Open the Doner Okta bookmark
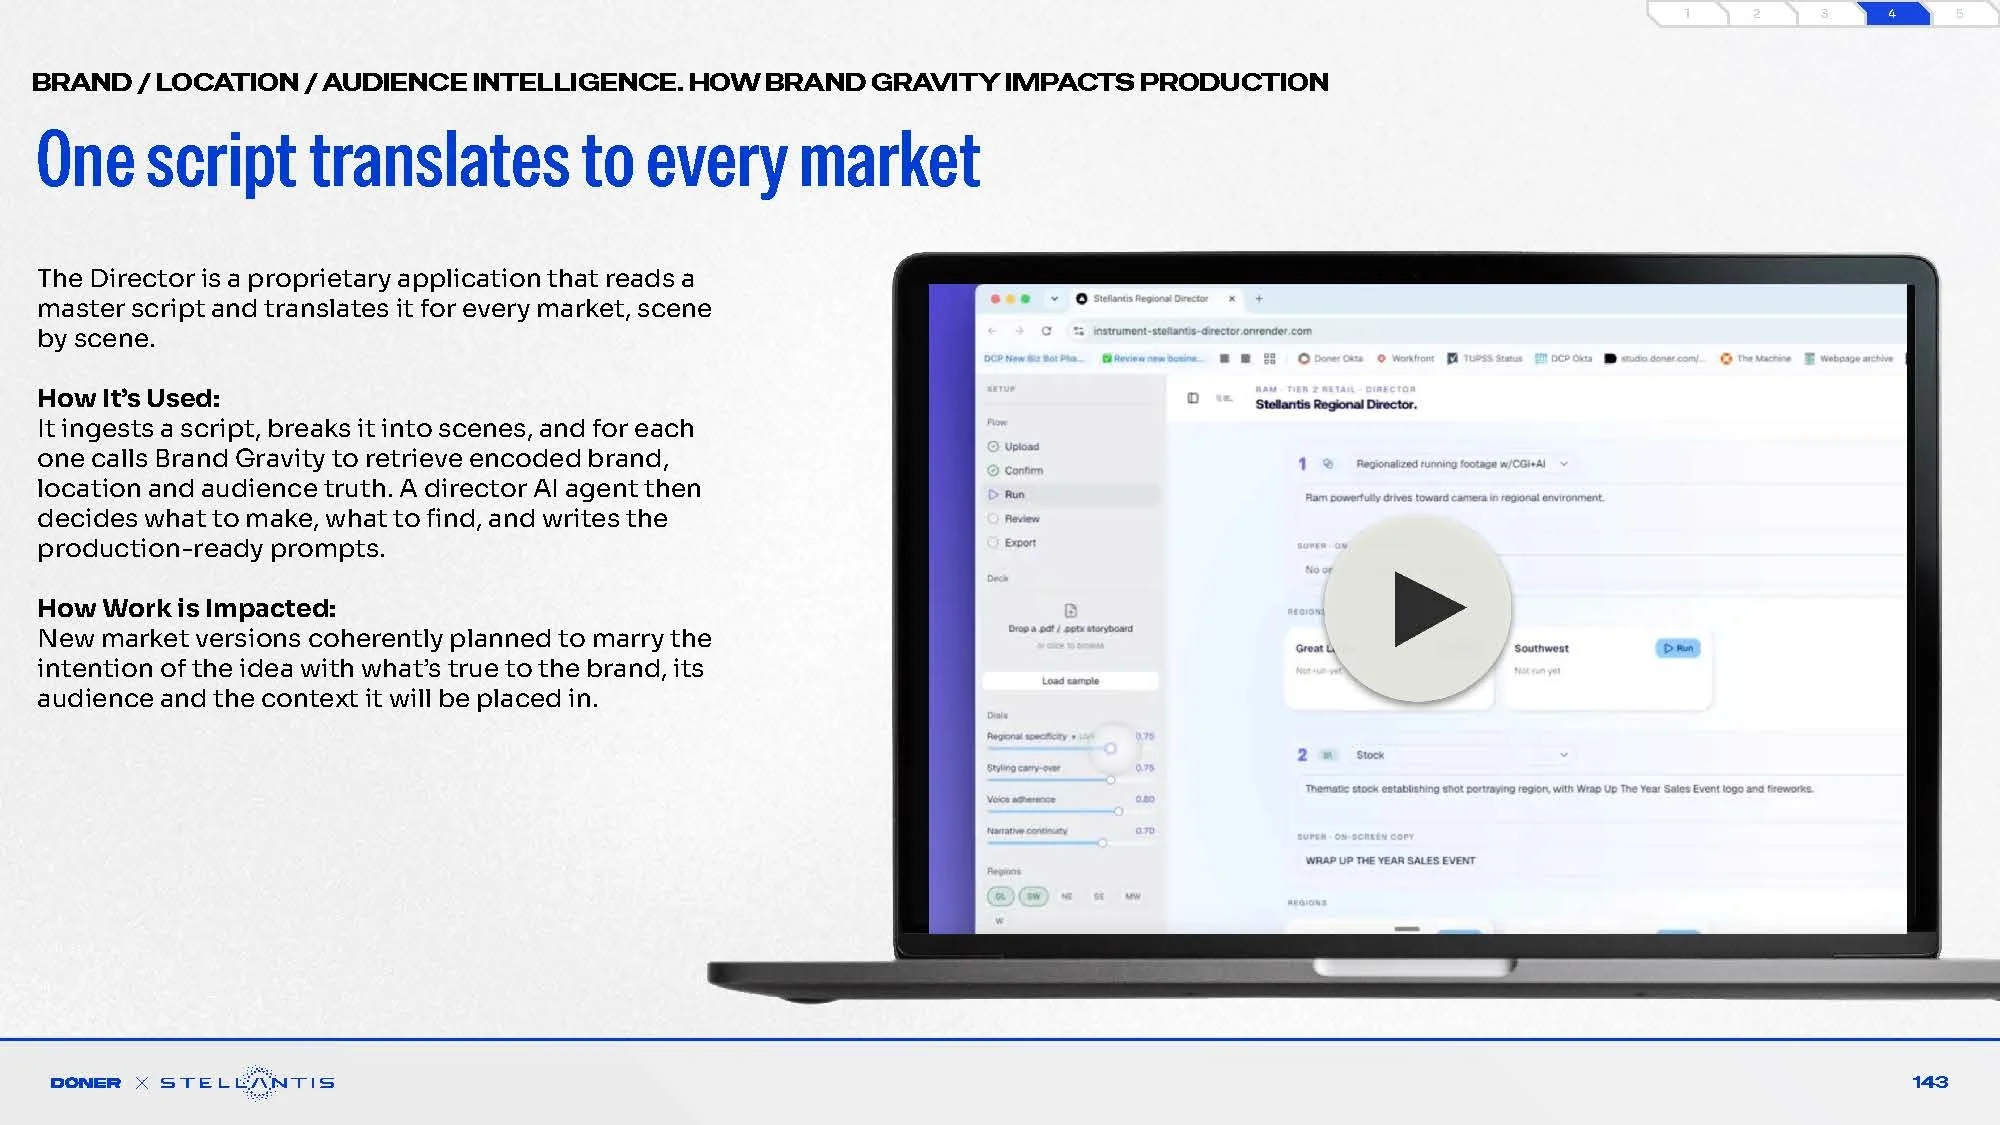2000x1125 pixels. (1331, 358)
